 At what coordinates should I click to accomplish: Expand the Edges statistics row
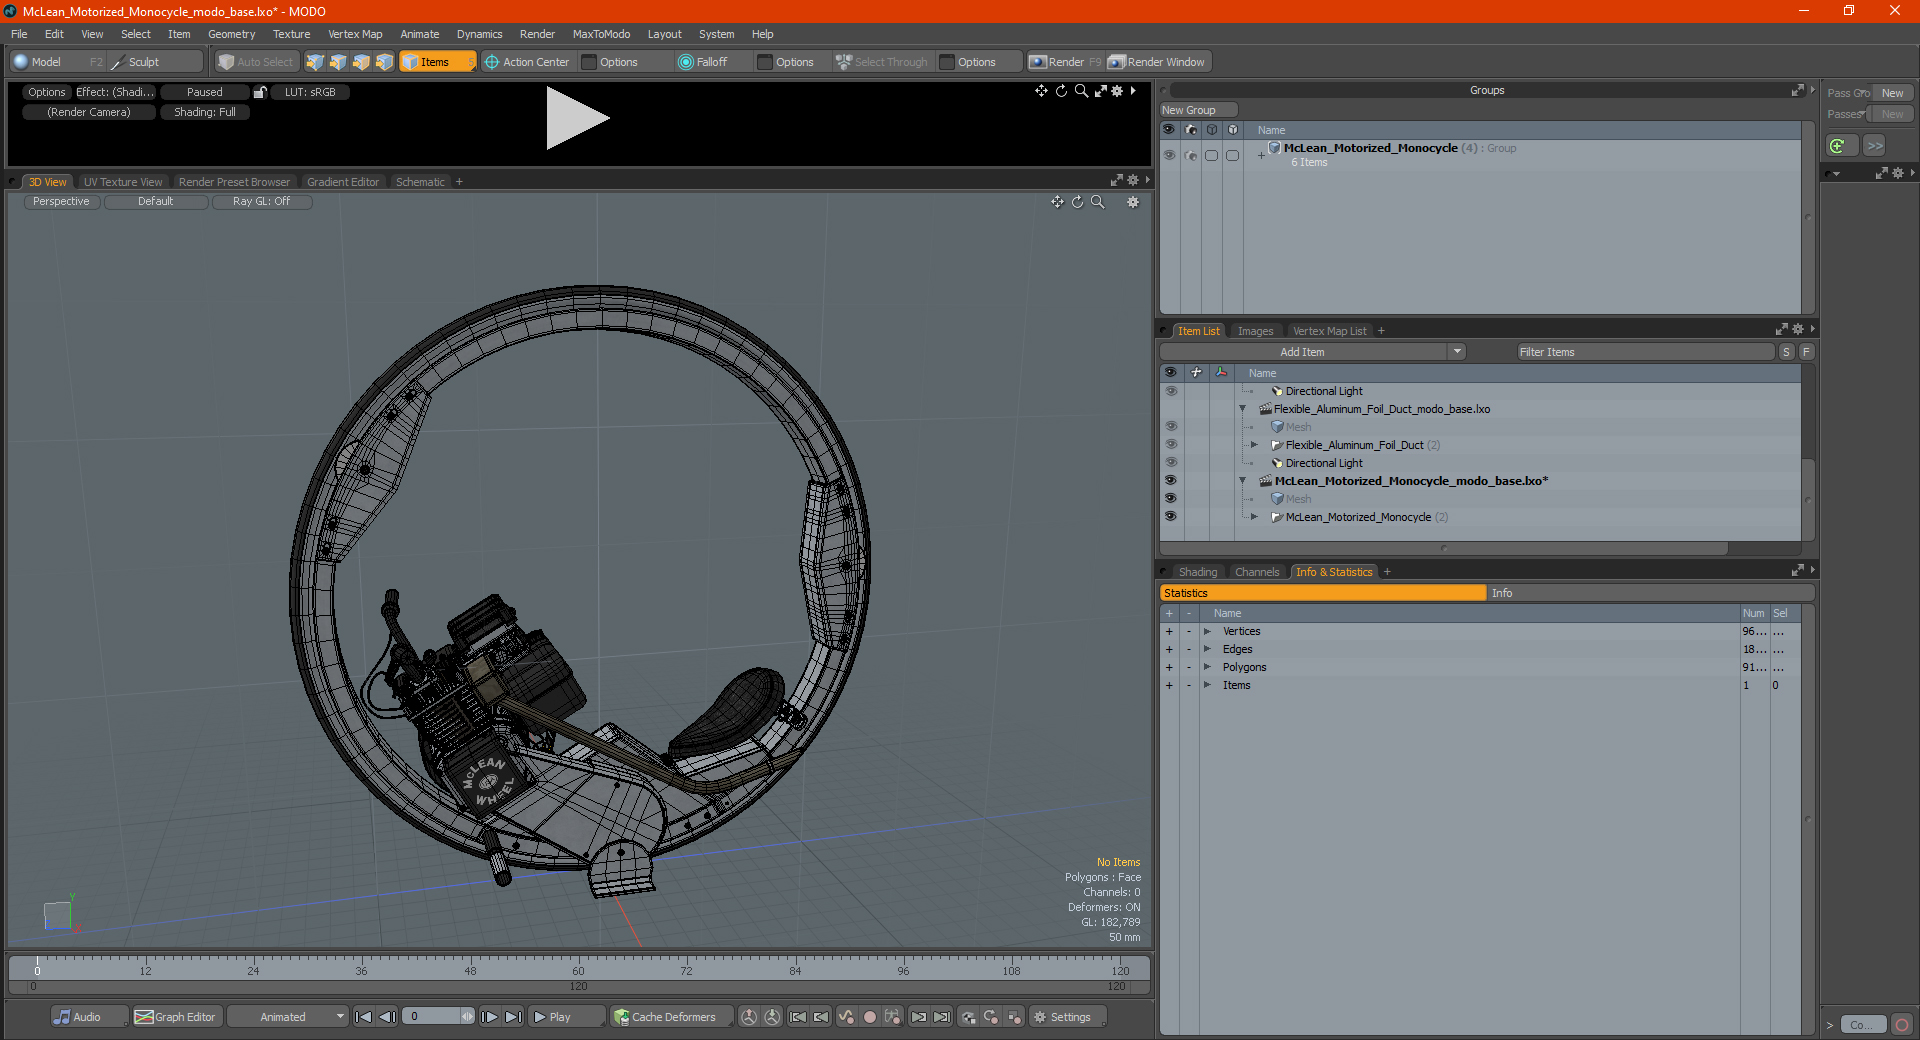click(x=1207, y=649)
